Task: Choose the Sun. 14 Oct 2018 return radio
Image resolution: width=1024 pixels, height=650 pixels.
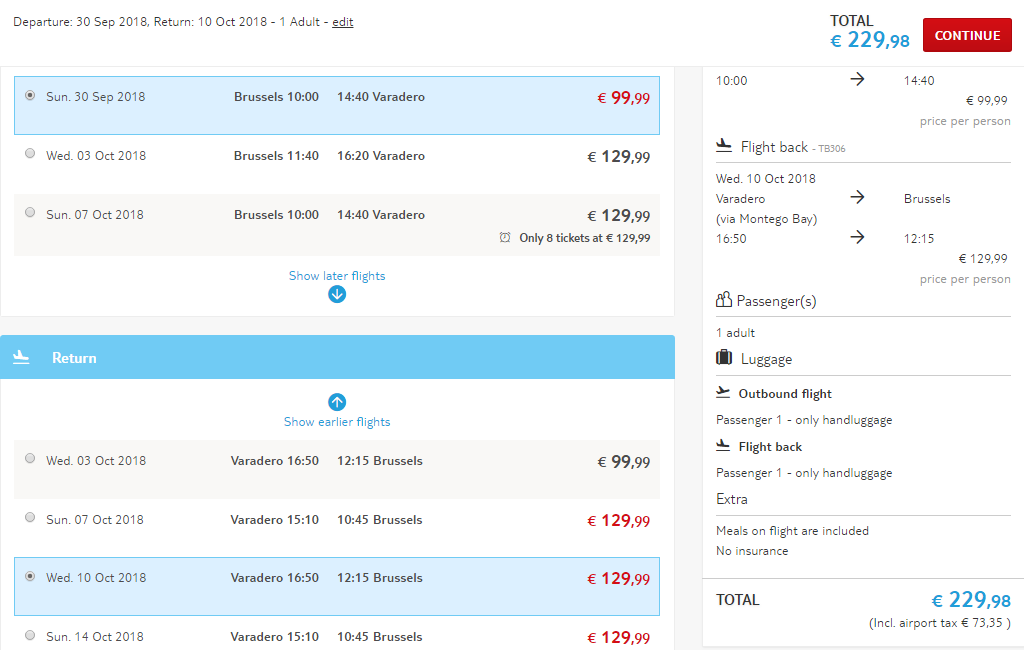Action: point(30,635)
